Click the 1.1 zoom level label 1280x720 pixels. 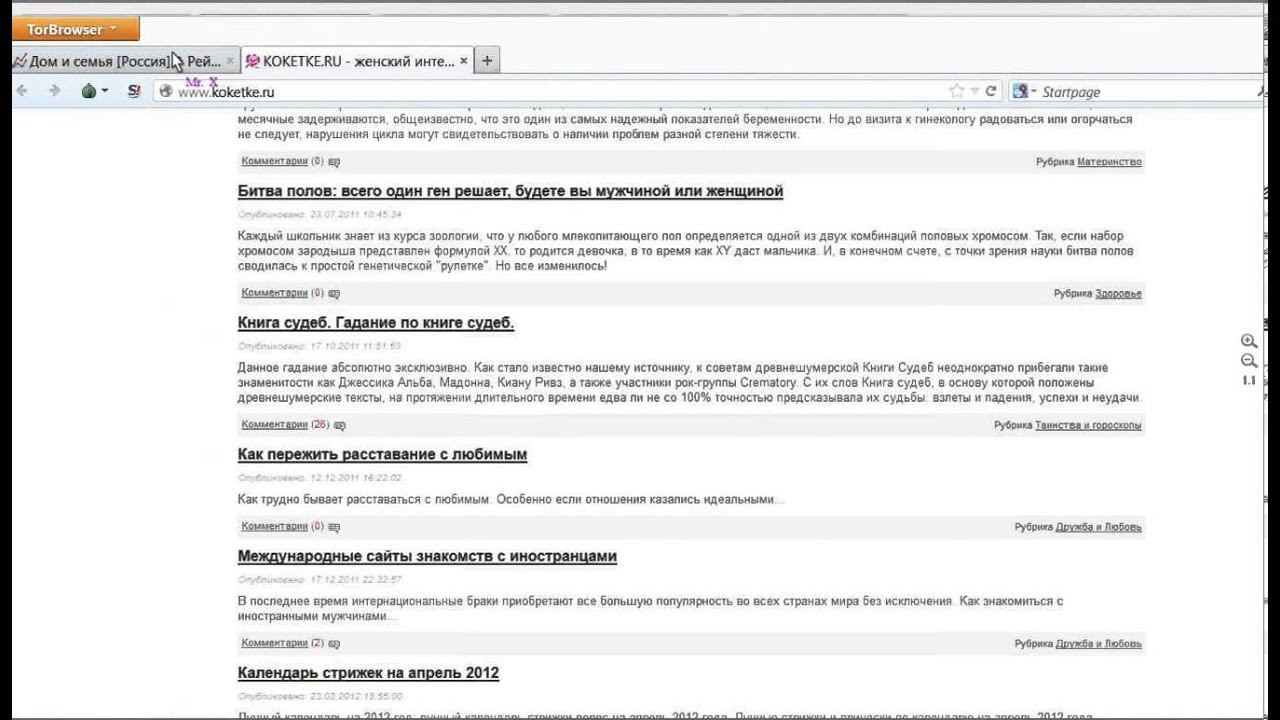(x=1249, y=381)
